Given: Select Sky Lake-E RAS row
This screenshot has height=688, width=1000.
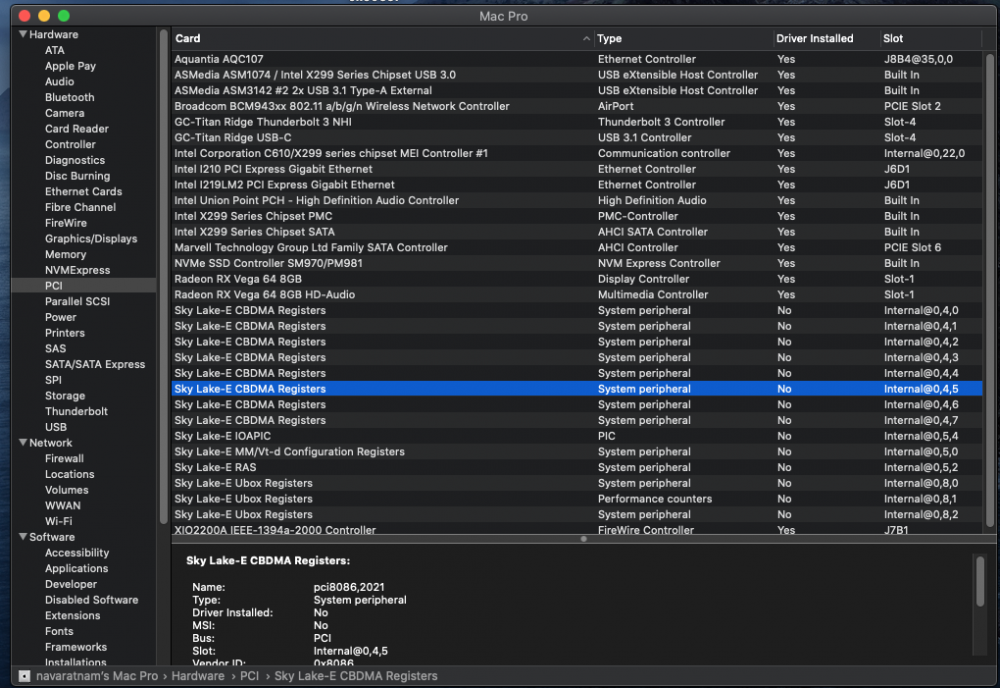Looking at the screenshot, I should point(577,467).
